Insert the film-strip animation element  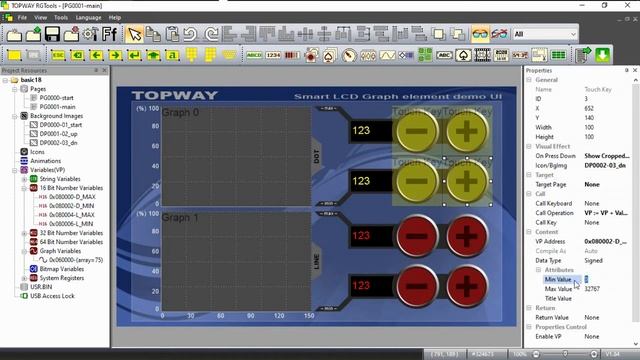tap(482, 55)
